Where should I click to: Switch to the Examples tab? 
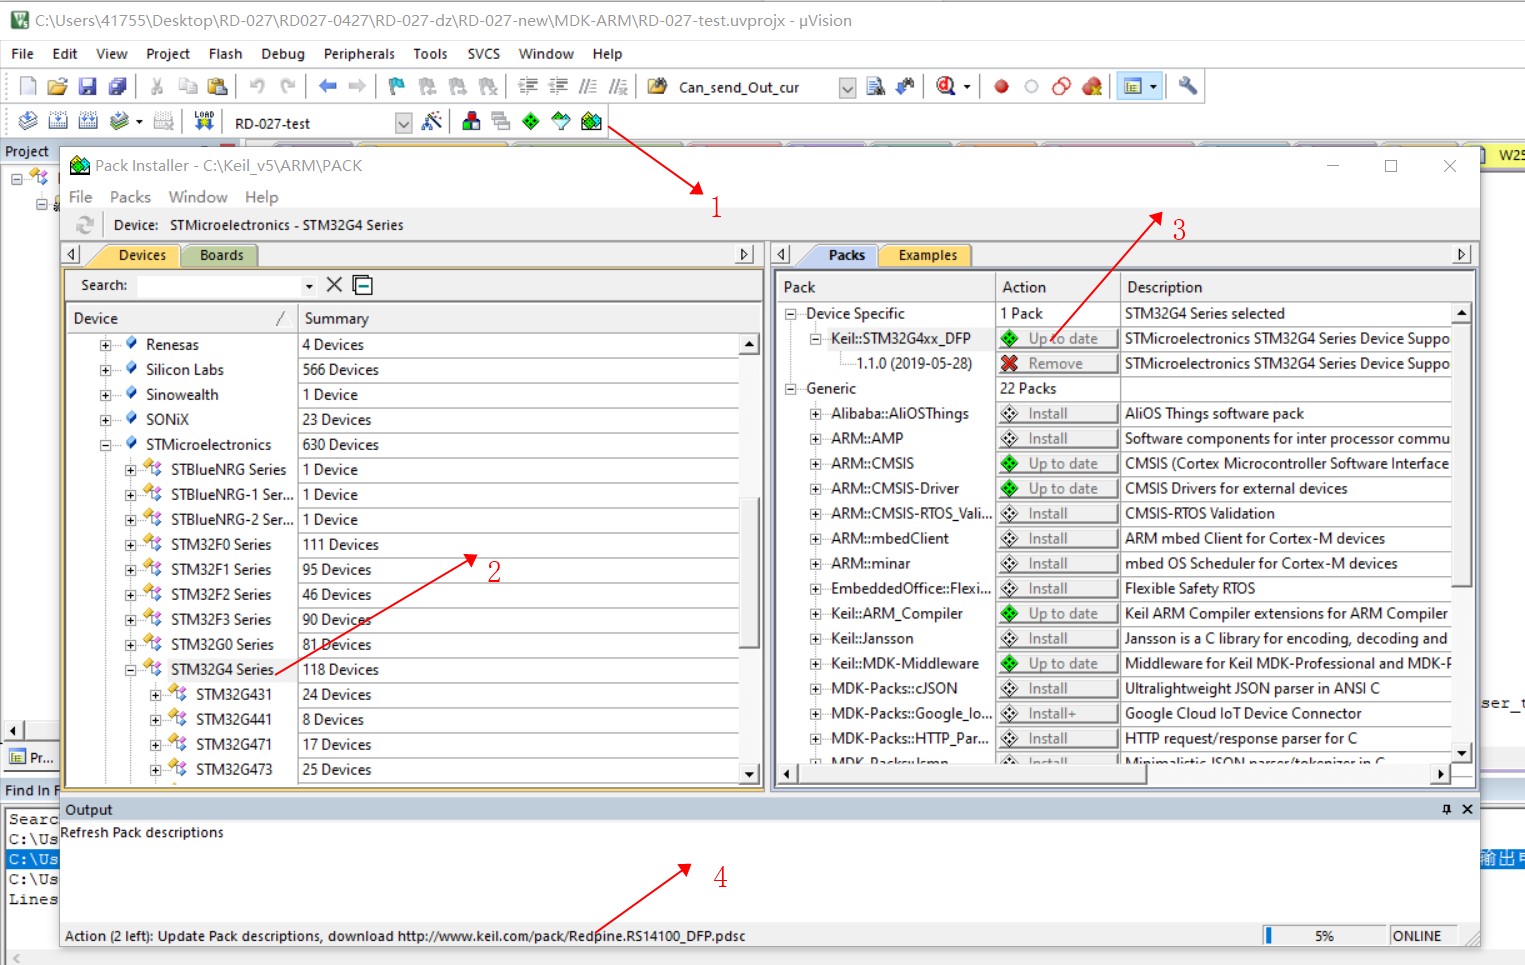[927, 255]
